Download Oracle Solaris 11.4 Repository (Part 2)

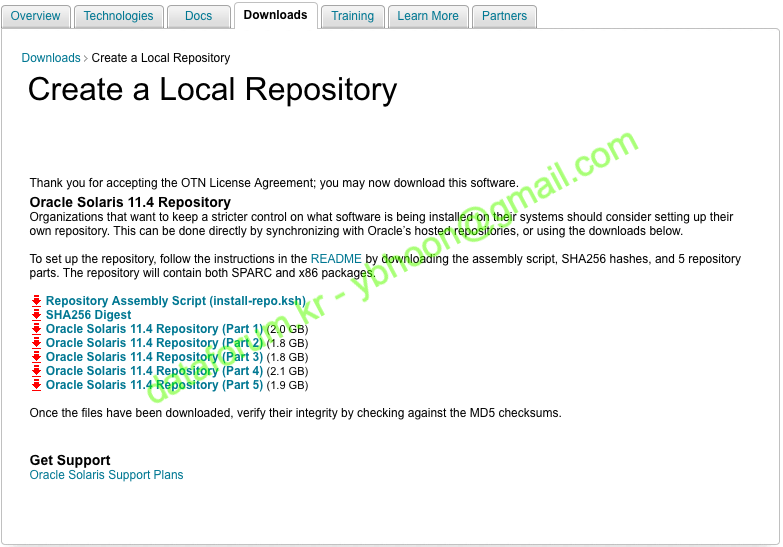point(154,343)
